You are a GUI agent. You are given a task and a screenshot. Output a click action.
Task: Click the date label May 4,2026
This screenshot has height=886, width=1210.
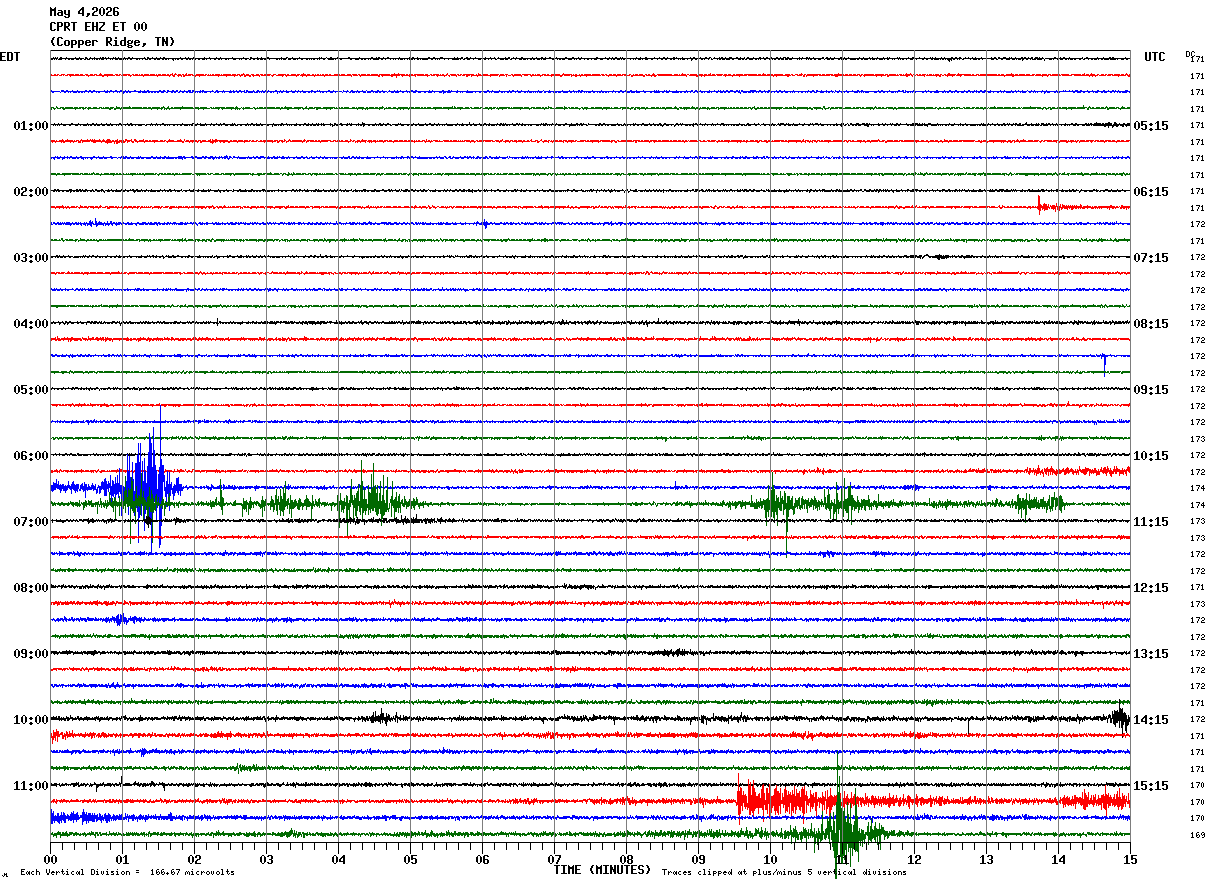(84, 12)
